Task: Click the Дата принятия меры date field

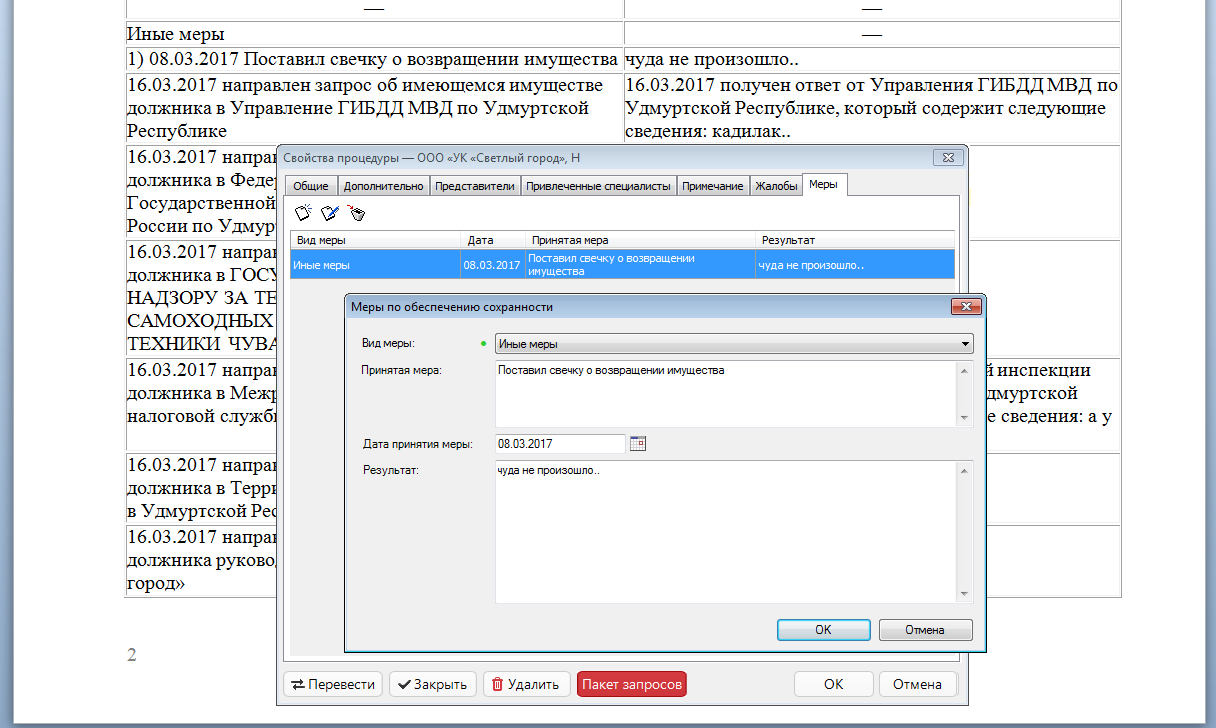Action: point(560,443)
